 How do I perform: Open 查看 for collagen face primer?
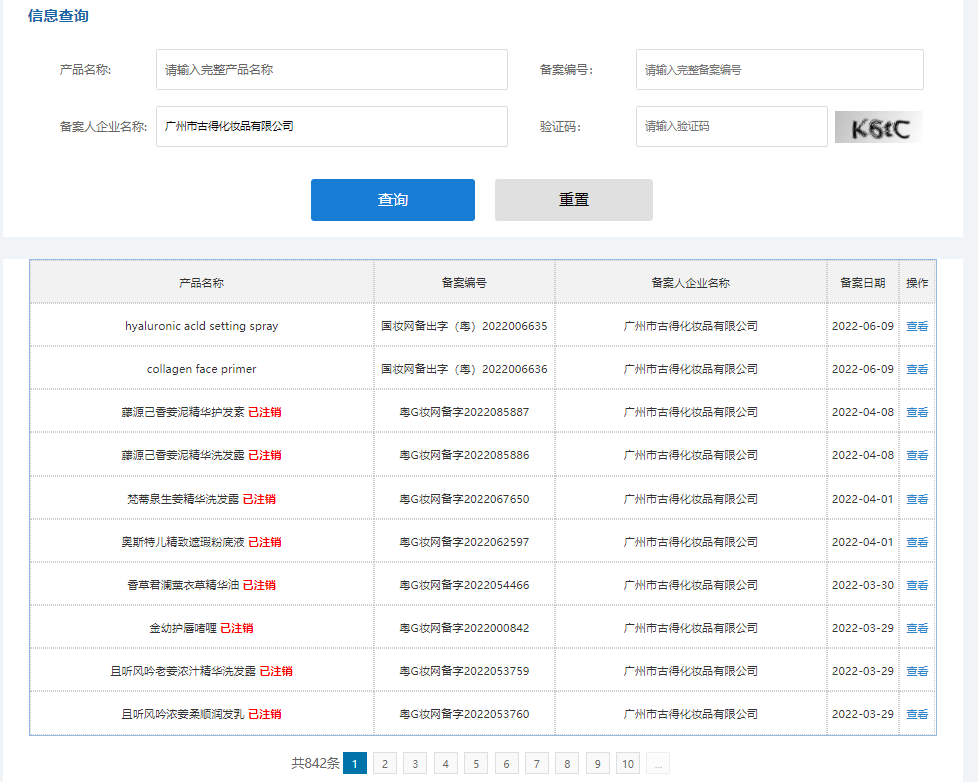916,369
